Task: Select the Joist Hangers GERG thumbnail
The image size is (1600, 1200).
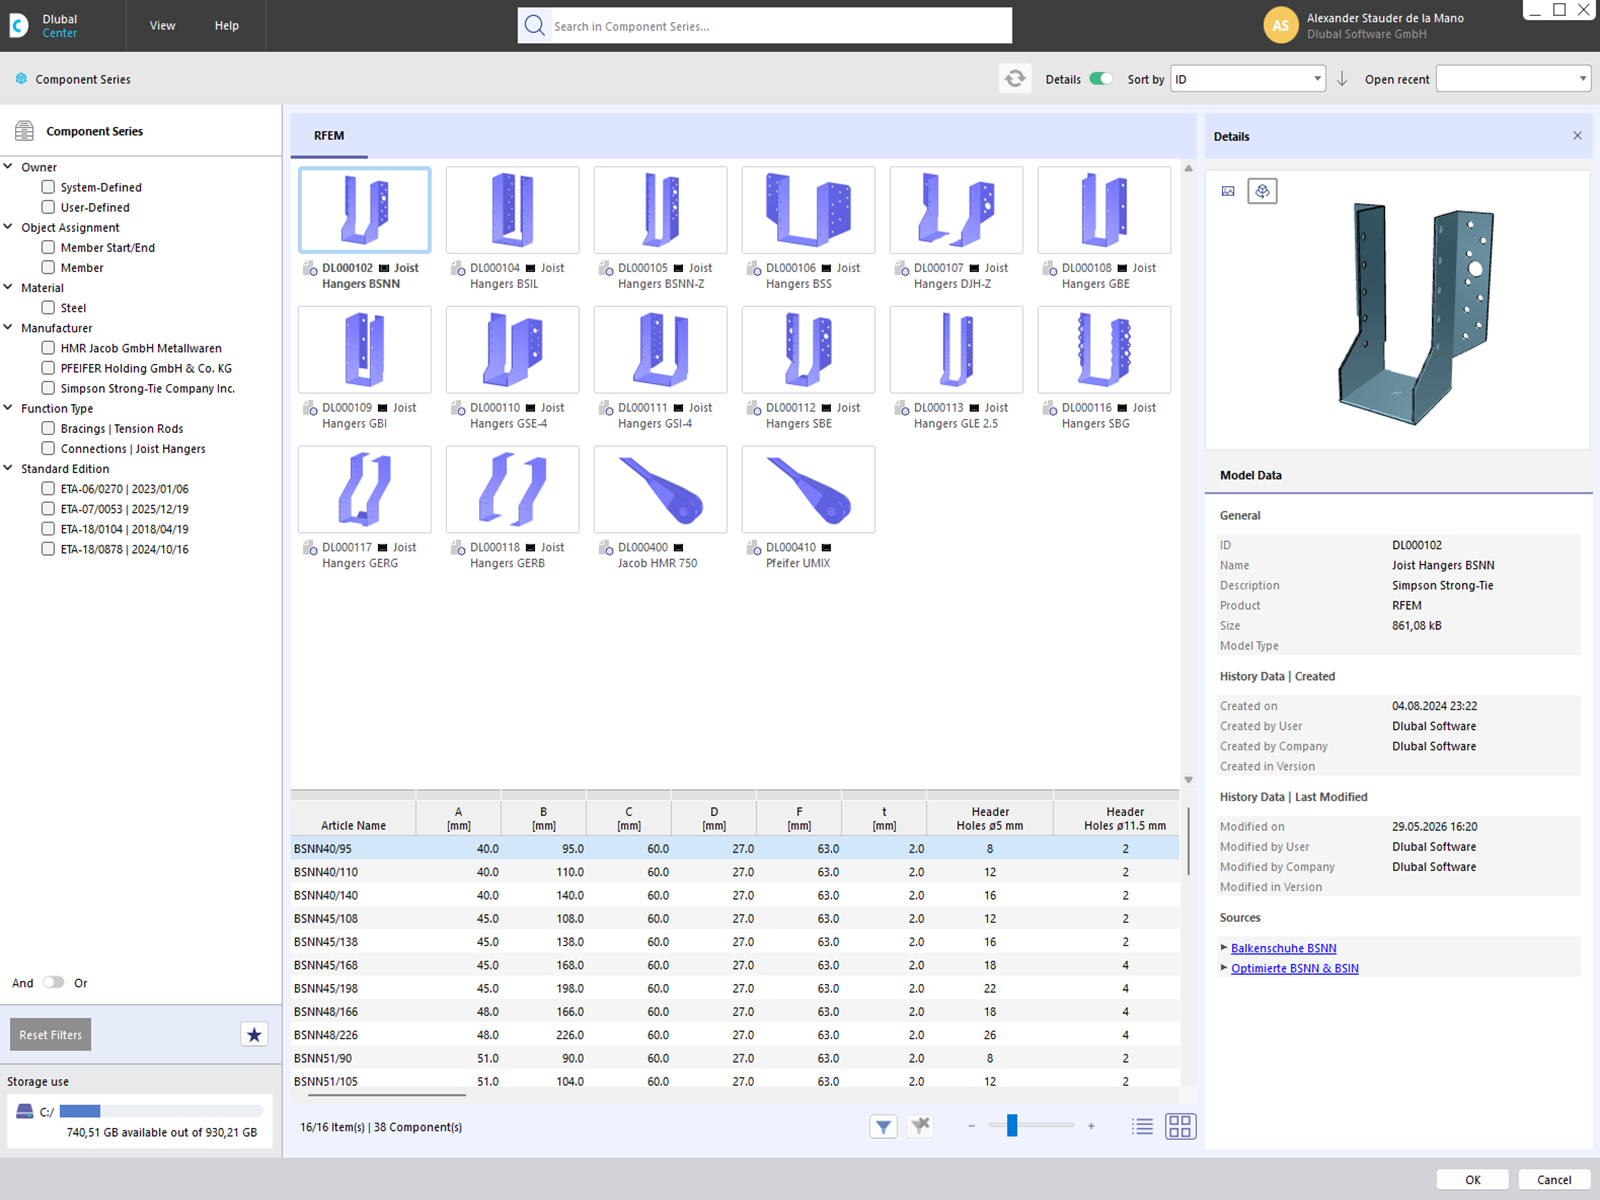Action: [365, 490]
